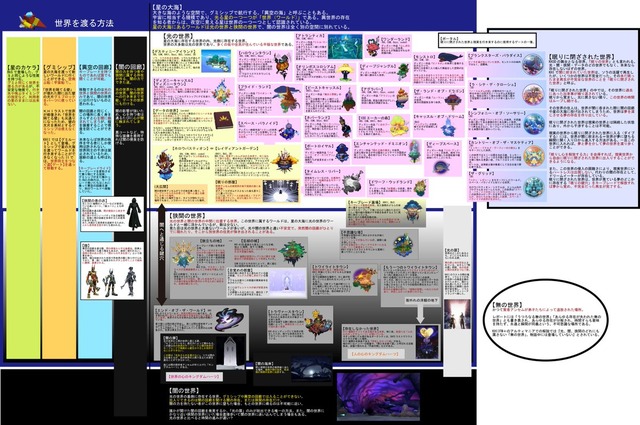This screenshot has width=640, height=425.
Task: Select the 【グミシップ】 column heading
Action: coord(59,67)
